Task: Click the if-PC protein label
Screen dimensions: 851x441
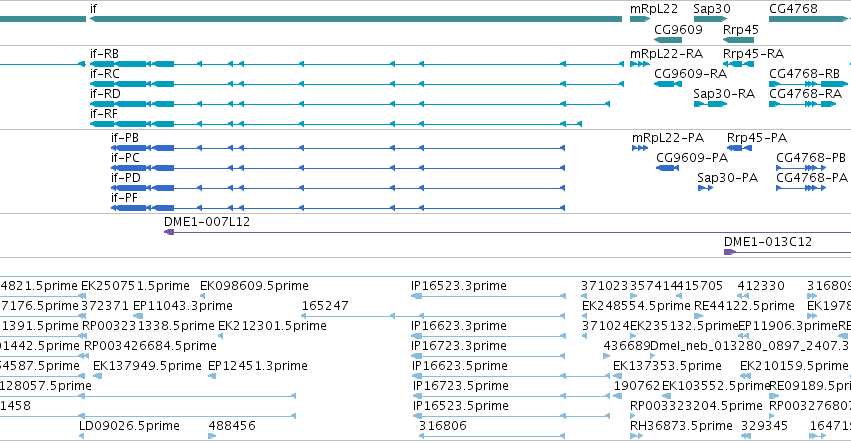Action: click(125, 158)
